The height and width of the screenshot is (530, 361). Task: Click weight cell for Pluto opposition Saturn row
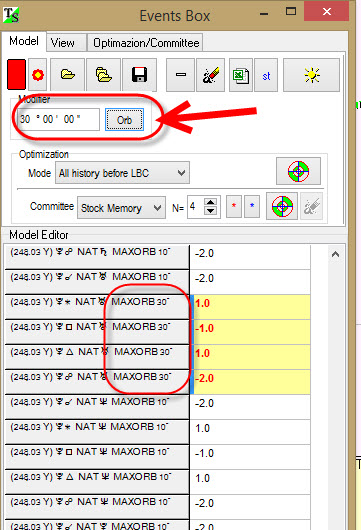coord(250,257)
